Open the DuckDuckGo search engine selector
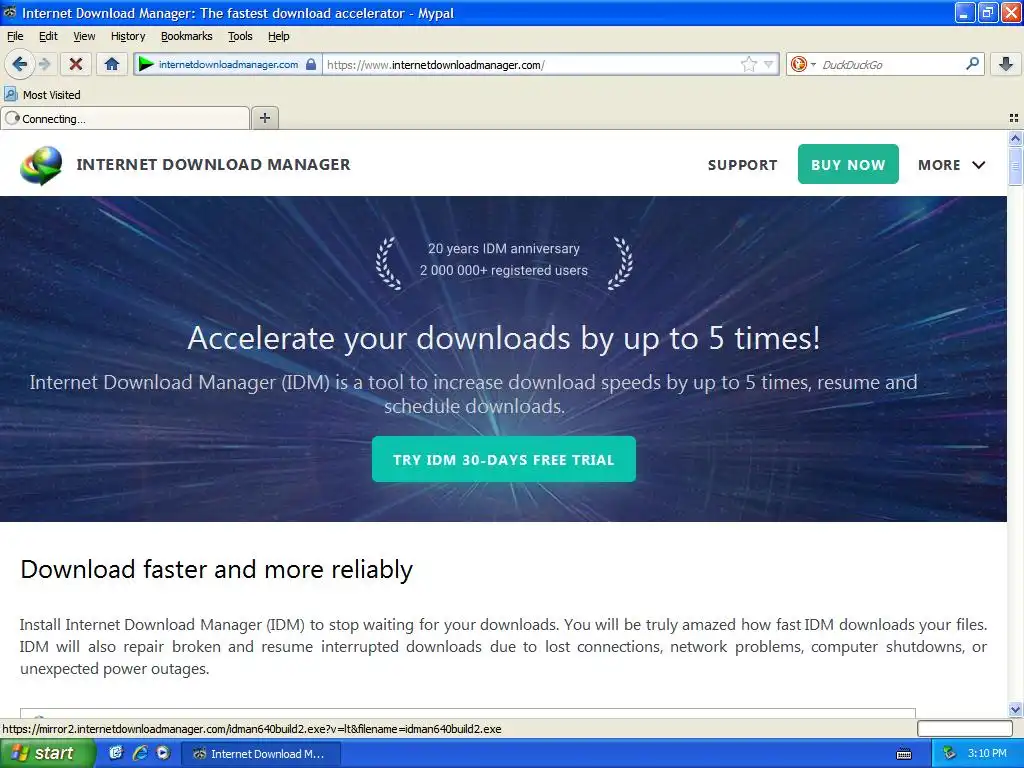The height and width of the screenshot is (768, 1024). (803, 64)
